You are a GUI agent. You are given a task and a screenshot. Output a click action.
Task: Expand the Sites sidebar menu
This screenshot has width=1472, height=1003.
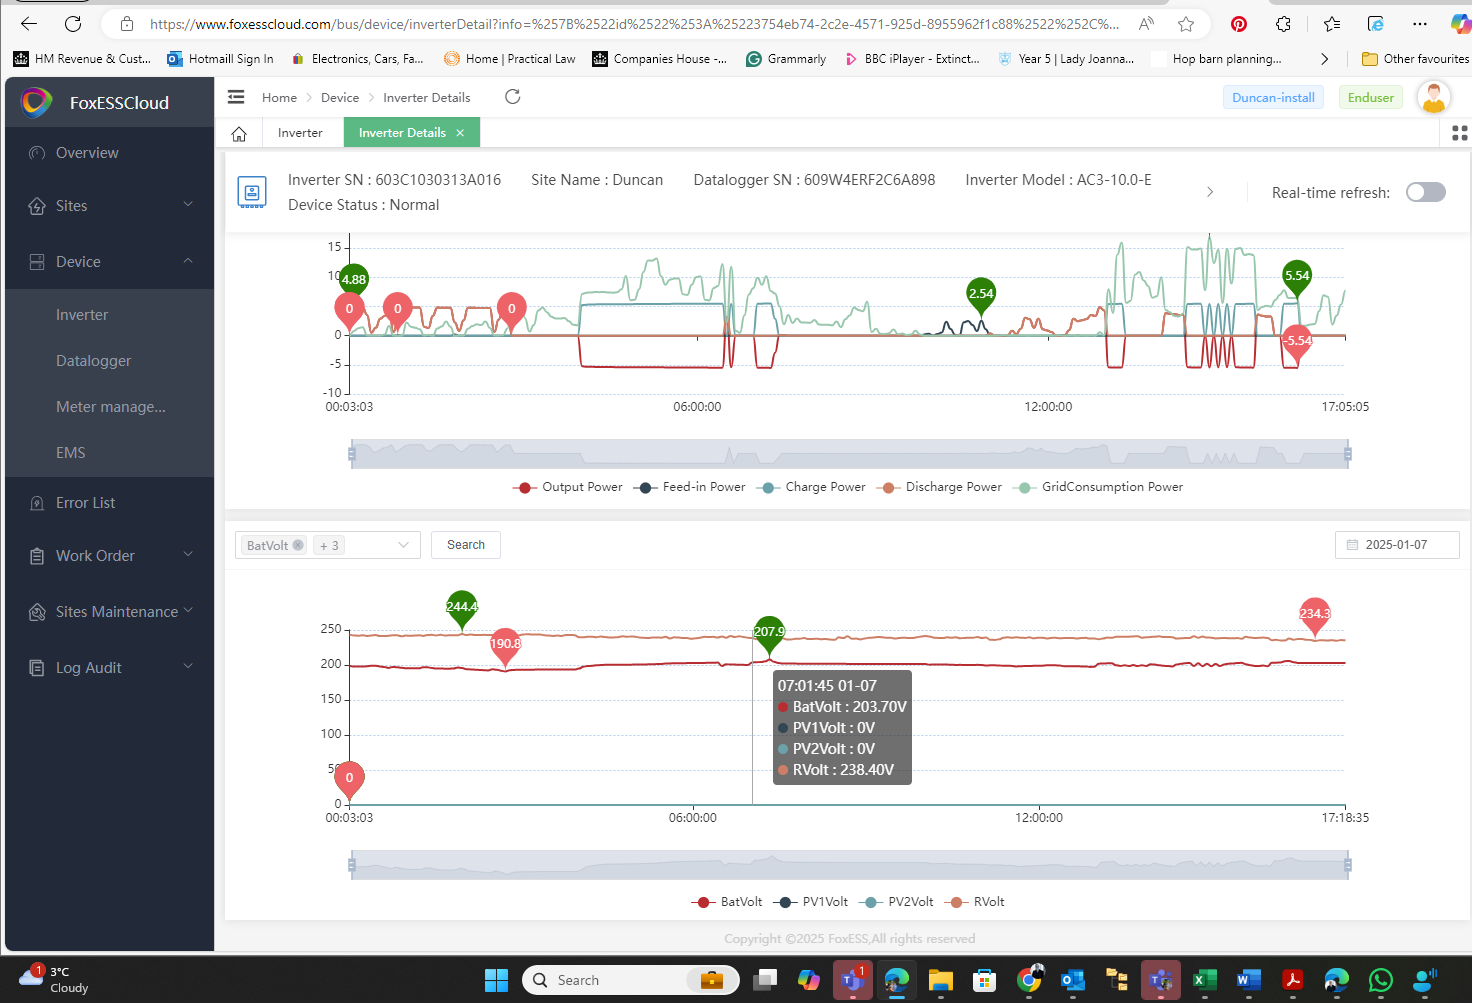109,206
